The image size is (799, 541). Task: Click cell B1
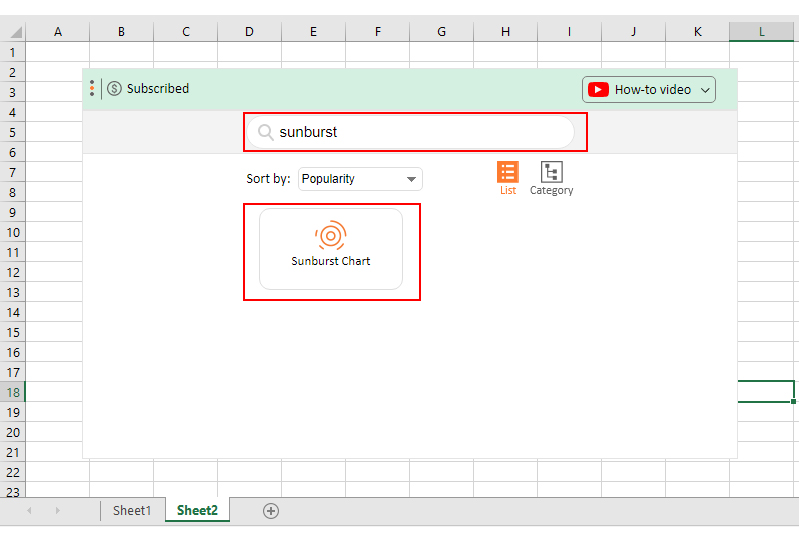pyautogui.click(x=121, y=52)
